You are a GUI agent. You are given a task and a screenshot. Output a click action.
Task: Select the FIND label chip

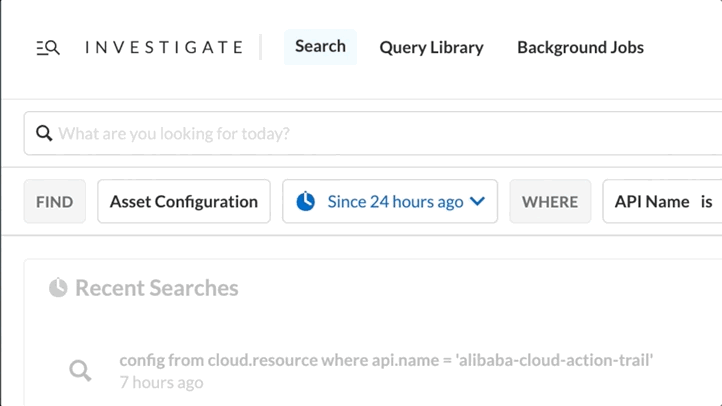tap(55, 202)
